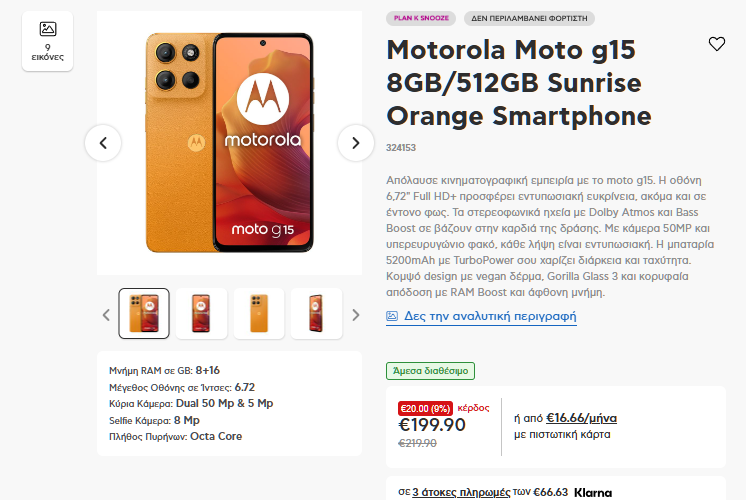The height and width of the screenshot is (500, 746).
Task: Open the 9 images gallery icon
Action: tap(48, 41)
